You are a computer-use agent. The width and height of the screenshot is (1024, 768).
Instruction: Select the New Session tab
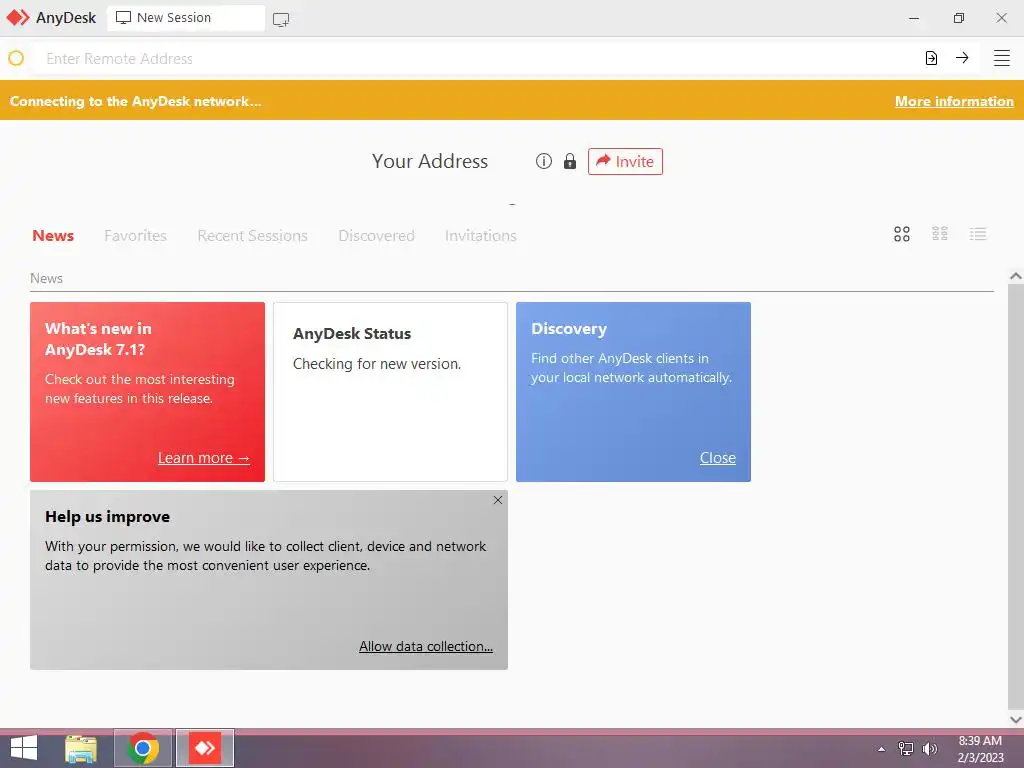(186, 18)
